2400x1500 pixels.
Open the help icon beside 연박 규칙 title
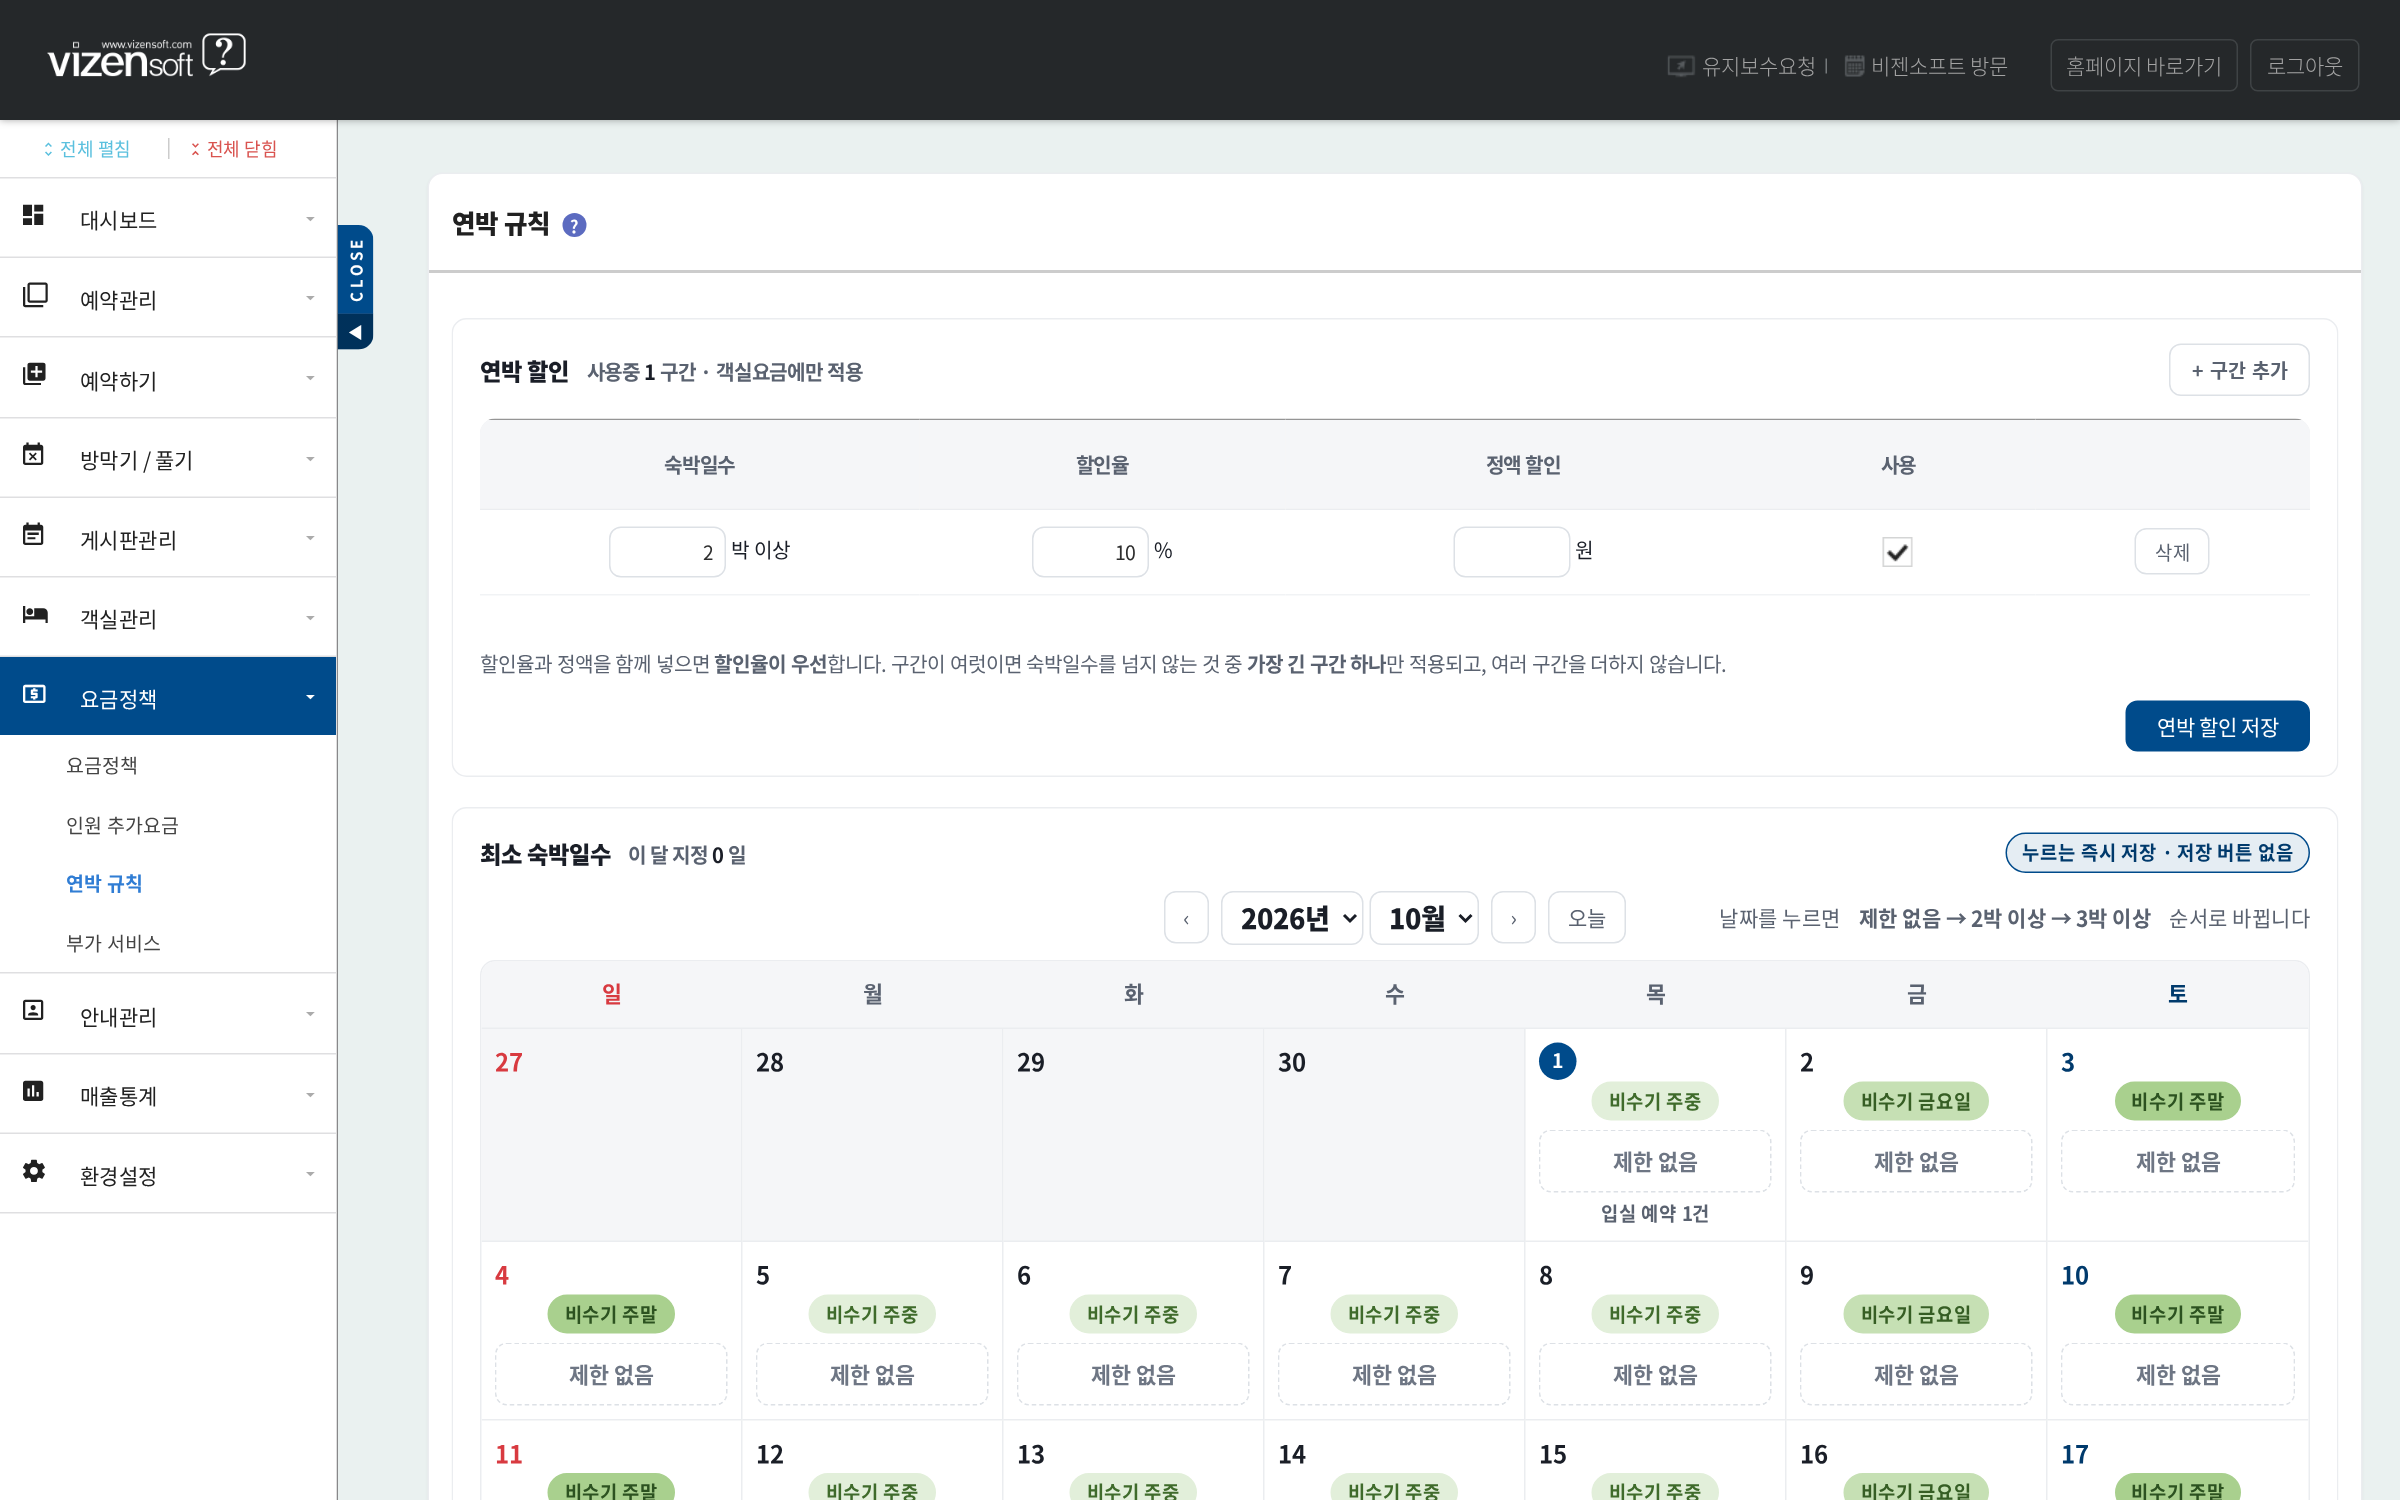tap(574, 225)
